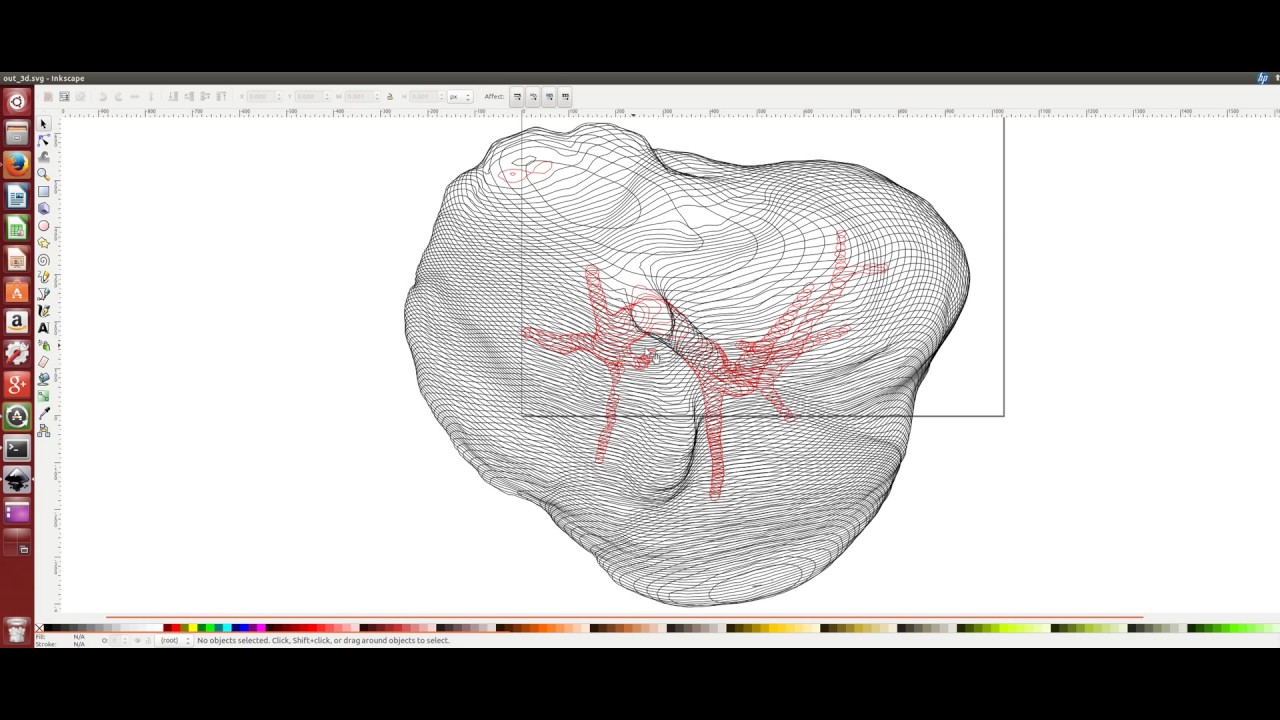
Task: Rotate selection counter-clockwise icon
Action: (x=102, y=97)
